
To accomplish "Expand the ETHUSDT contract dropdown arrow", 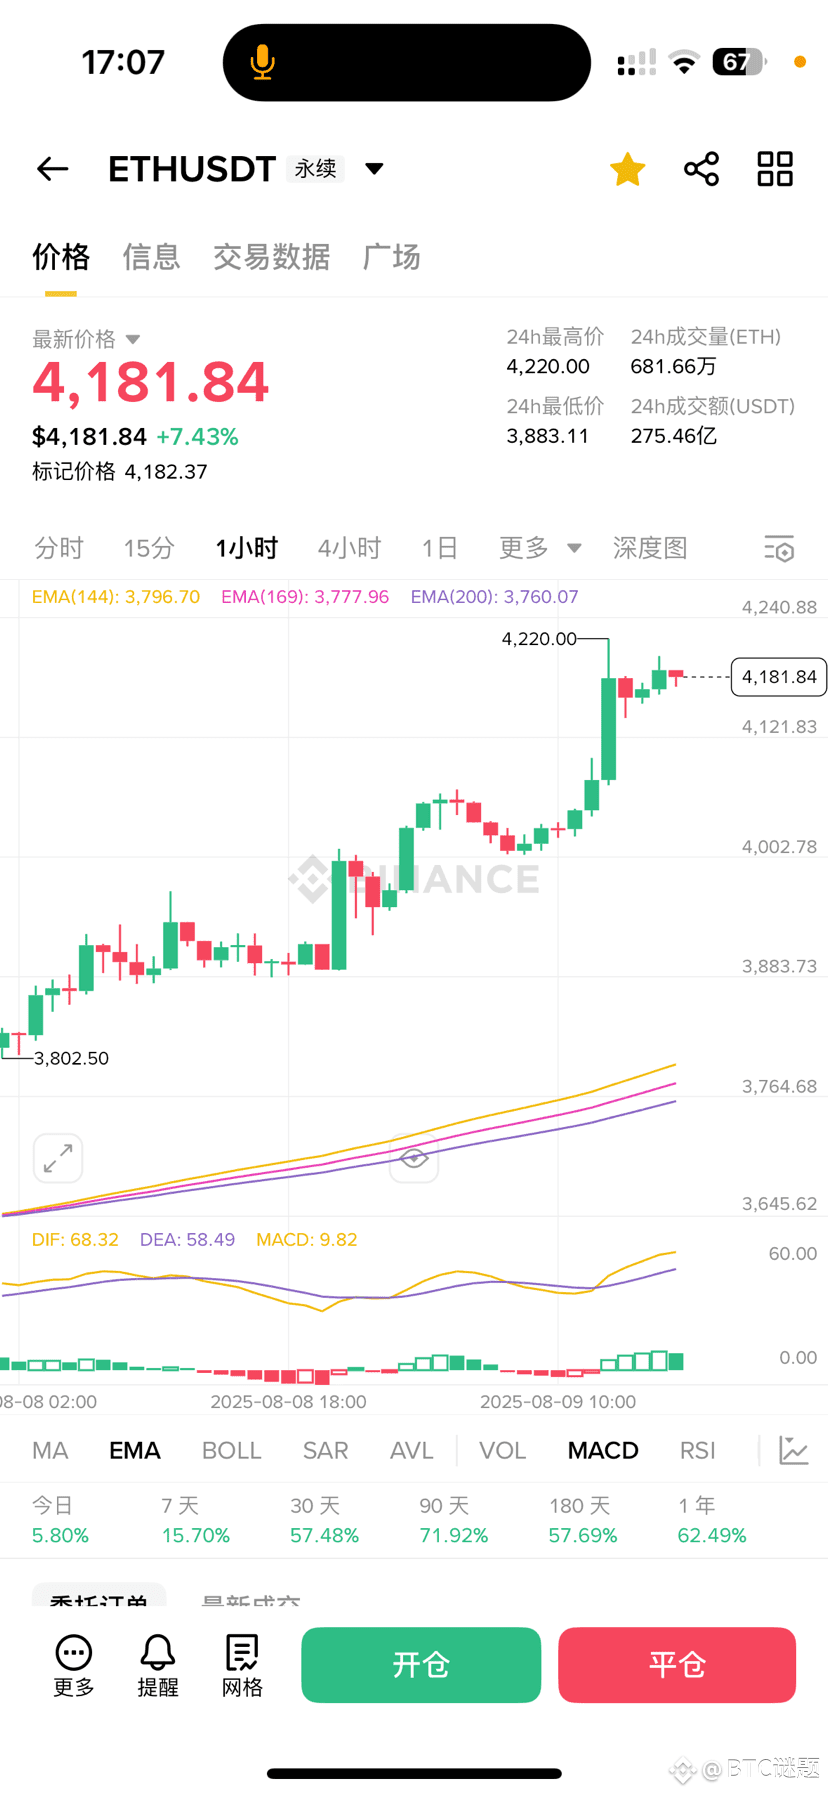I will (x=374, y=168).
